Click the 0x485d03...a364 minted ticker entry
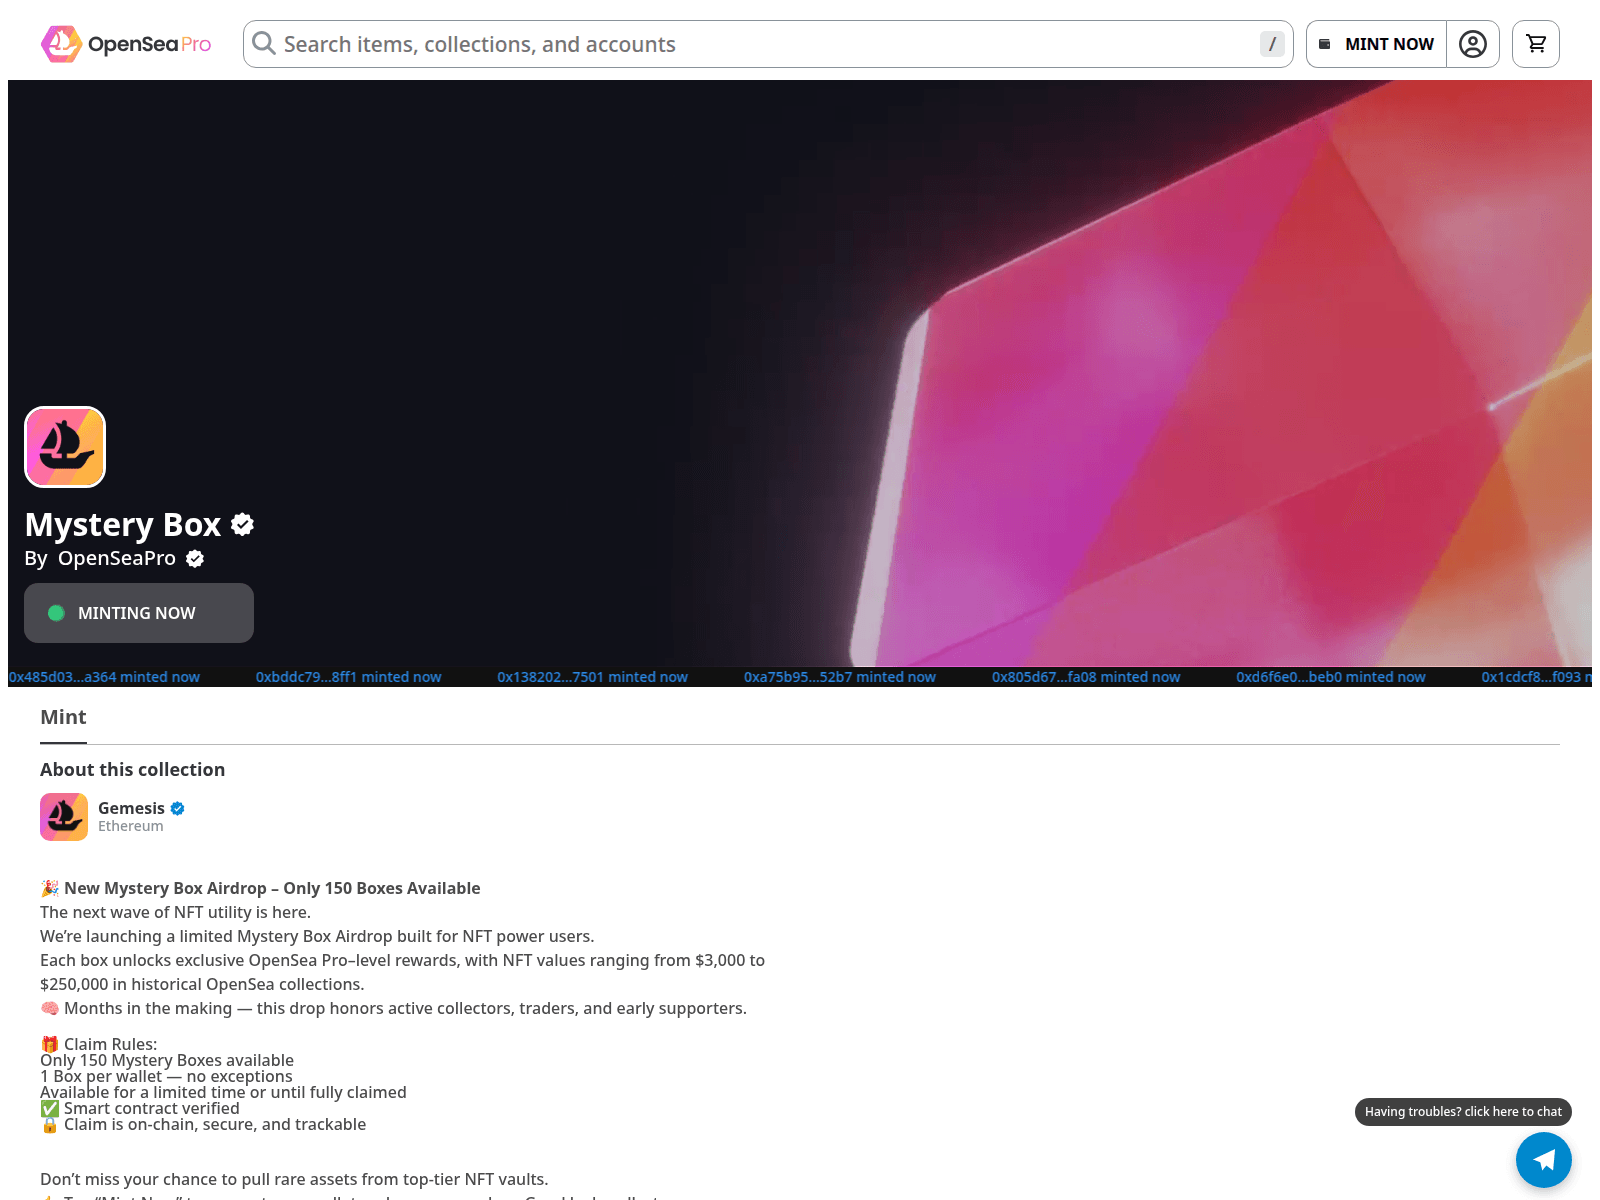Screen dimensions: 1600x1200 pyautogui.click(x=105, y=677)
